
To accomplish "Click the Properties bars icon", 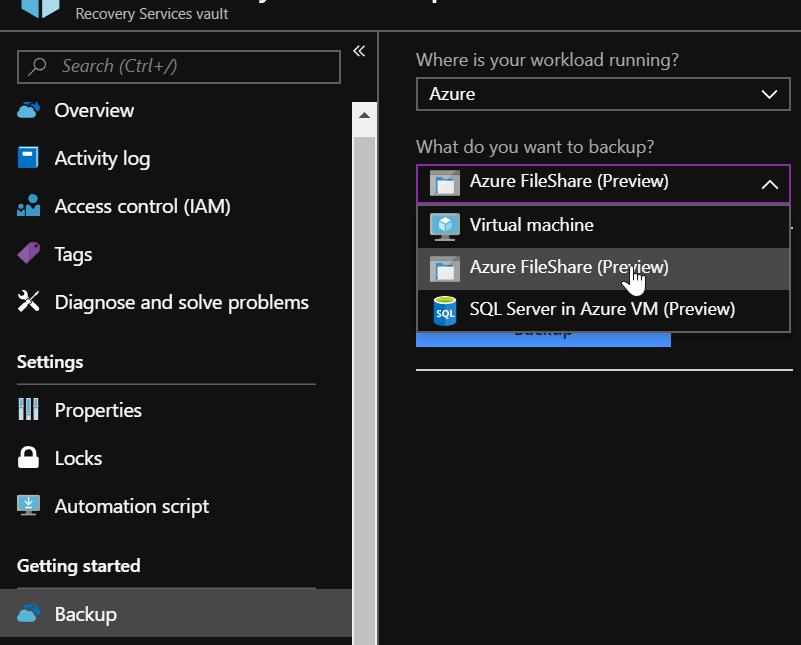I will point(28,410).
